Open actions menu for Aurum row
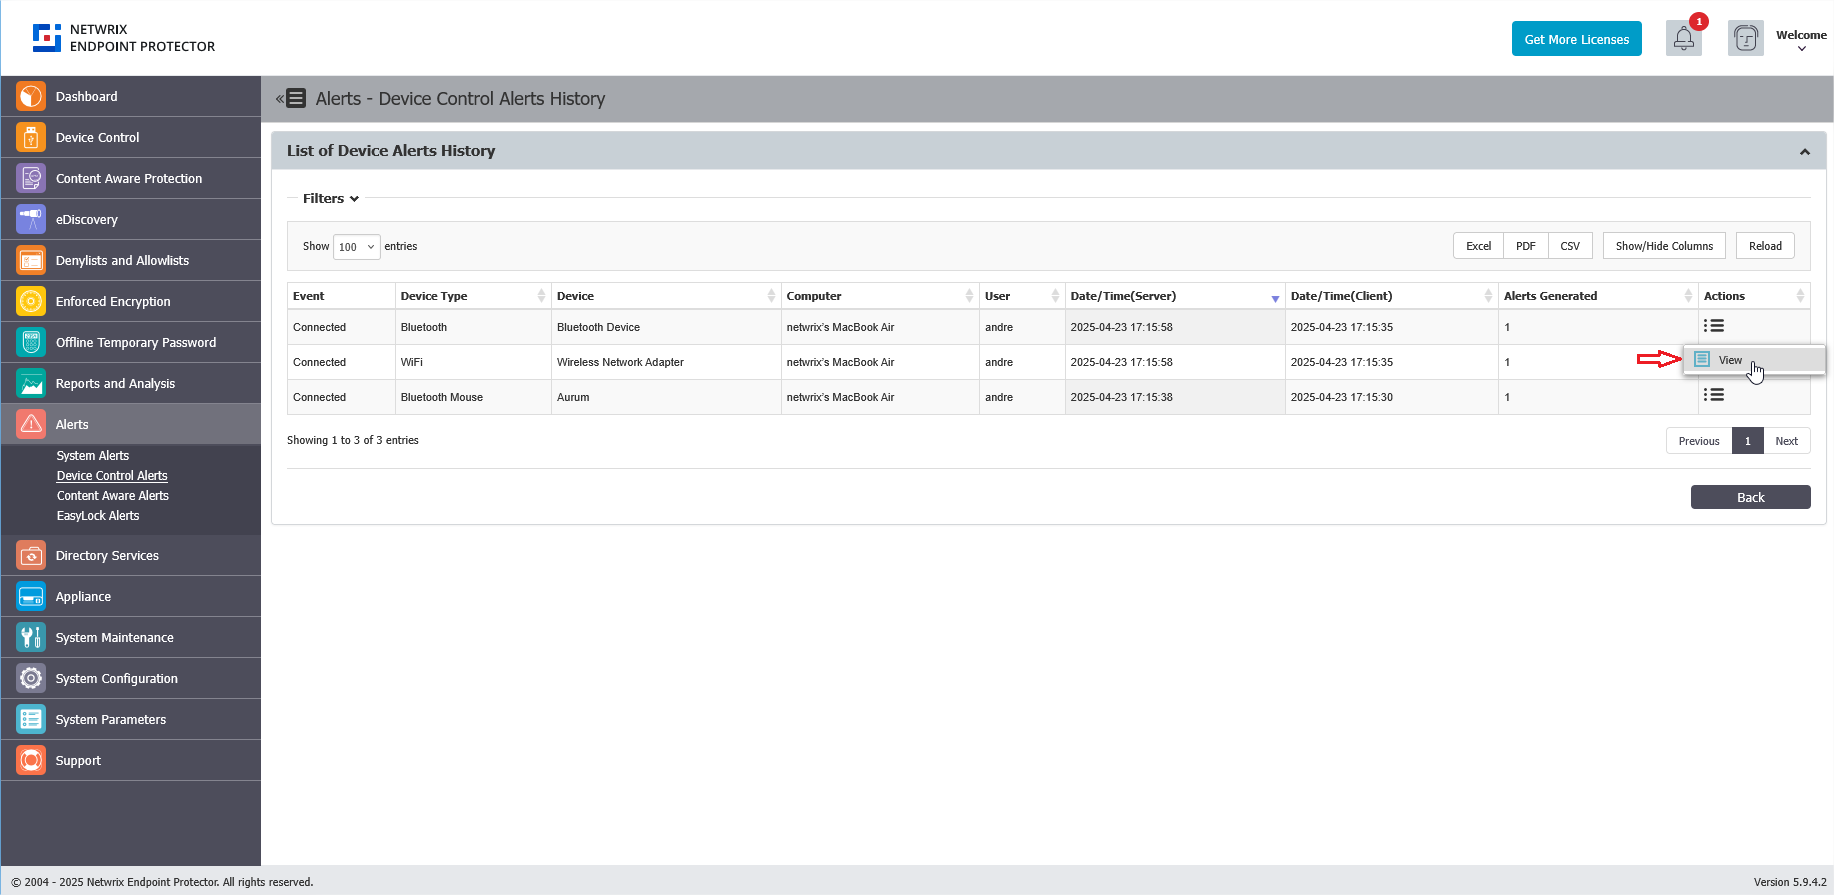 1714,395
